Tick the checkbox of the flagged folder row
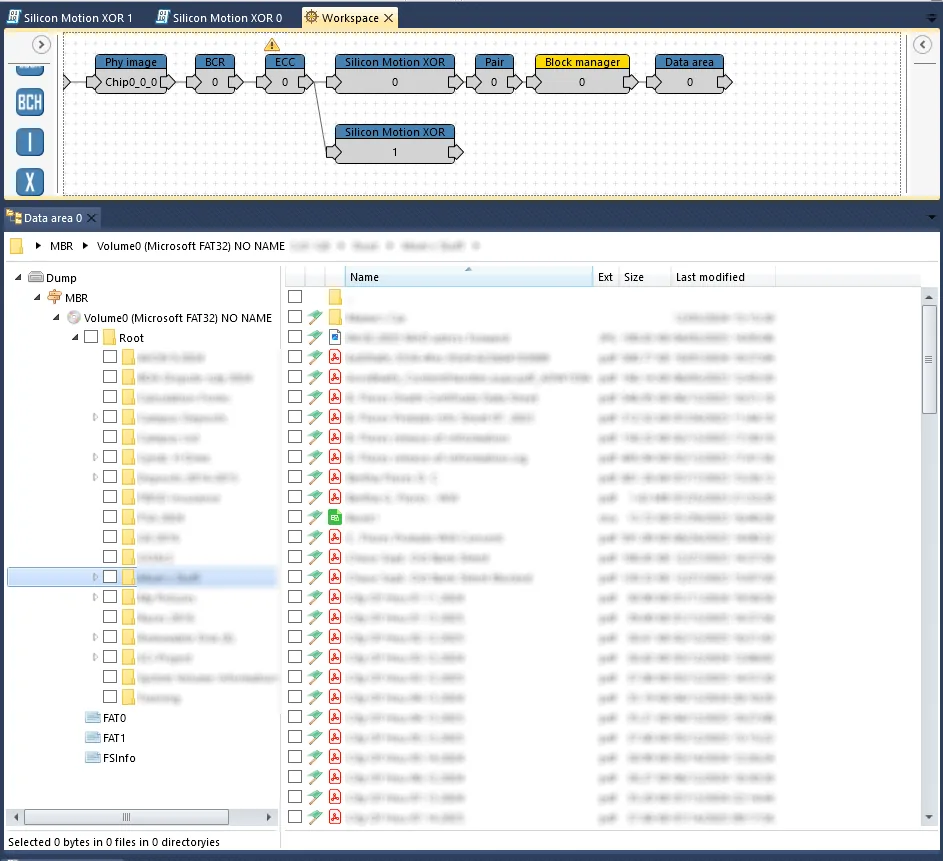The image size is (943, 861). (x=295, y=317)
